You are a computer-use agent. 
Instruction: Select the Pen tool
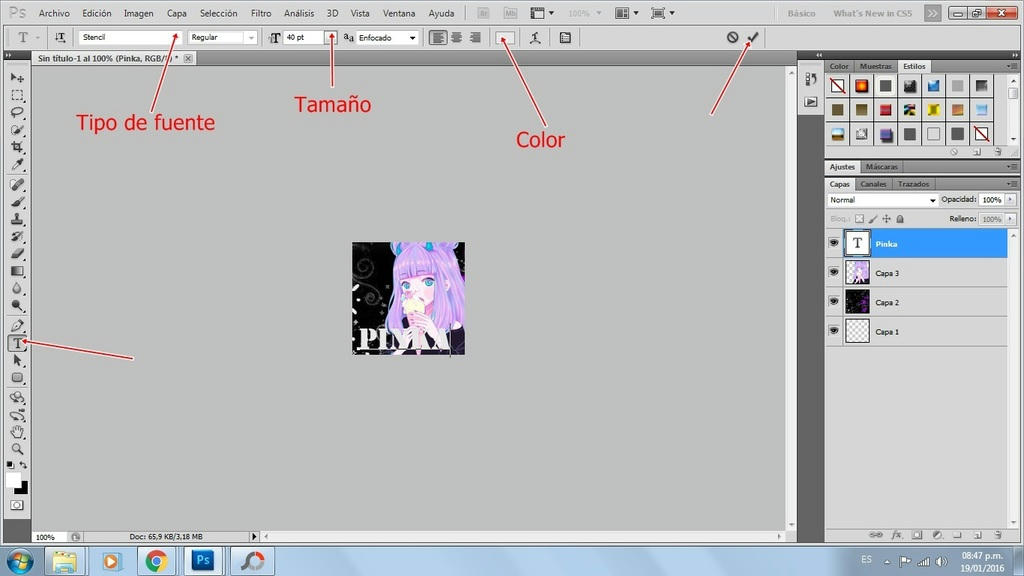pos(17,326)
